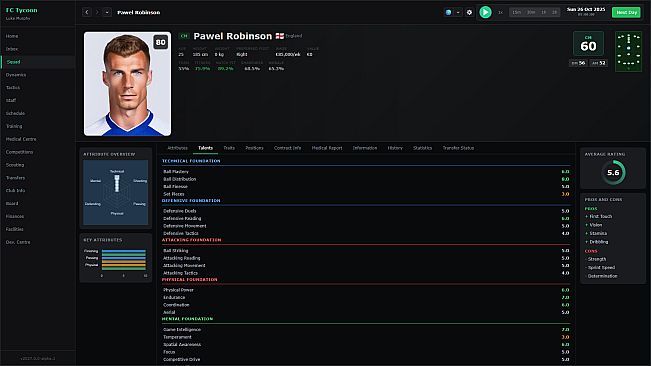Advance time by 30m
Screen dimensions: 651x366
531,12
